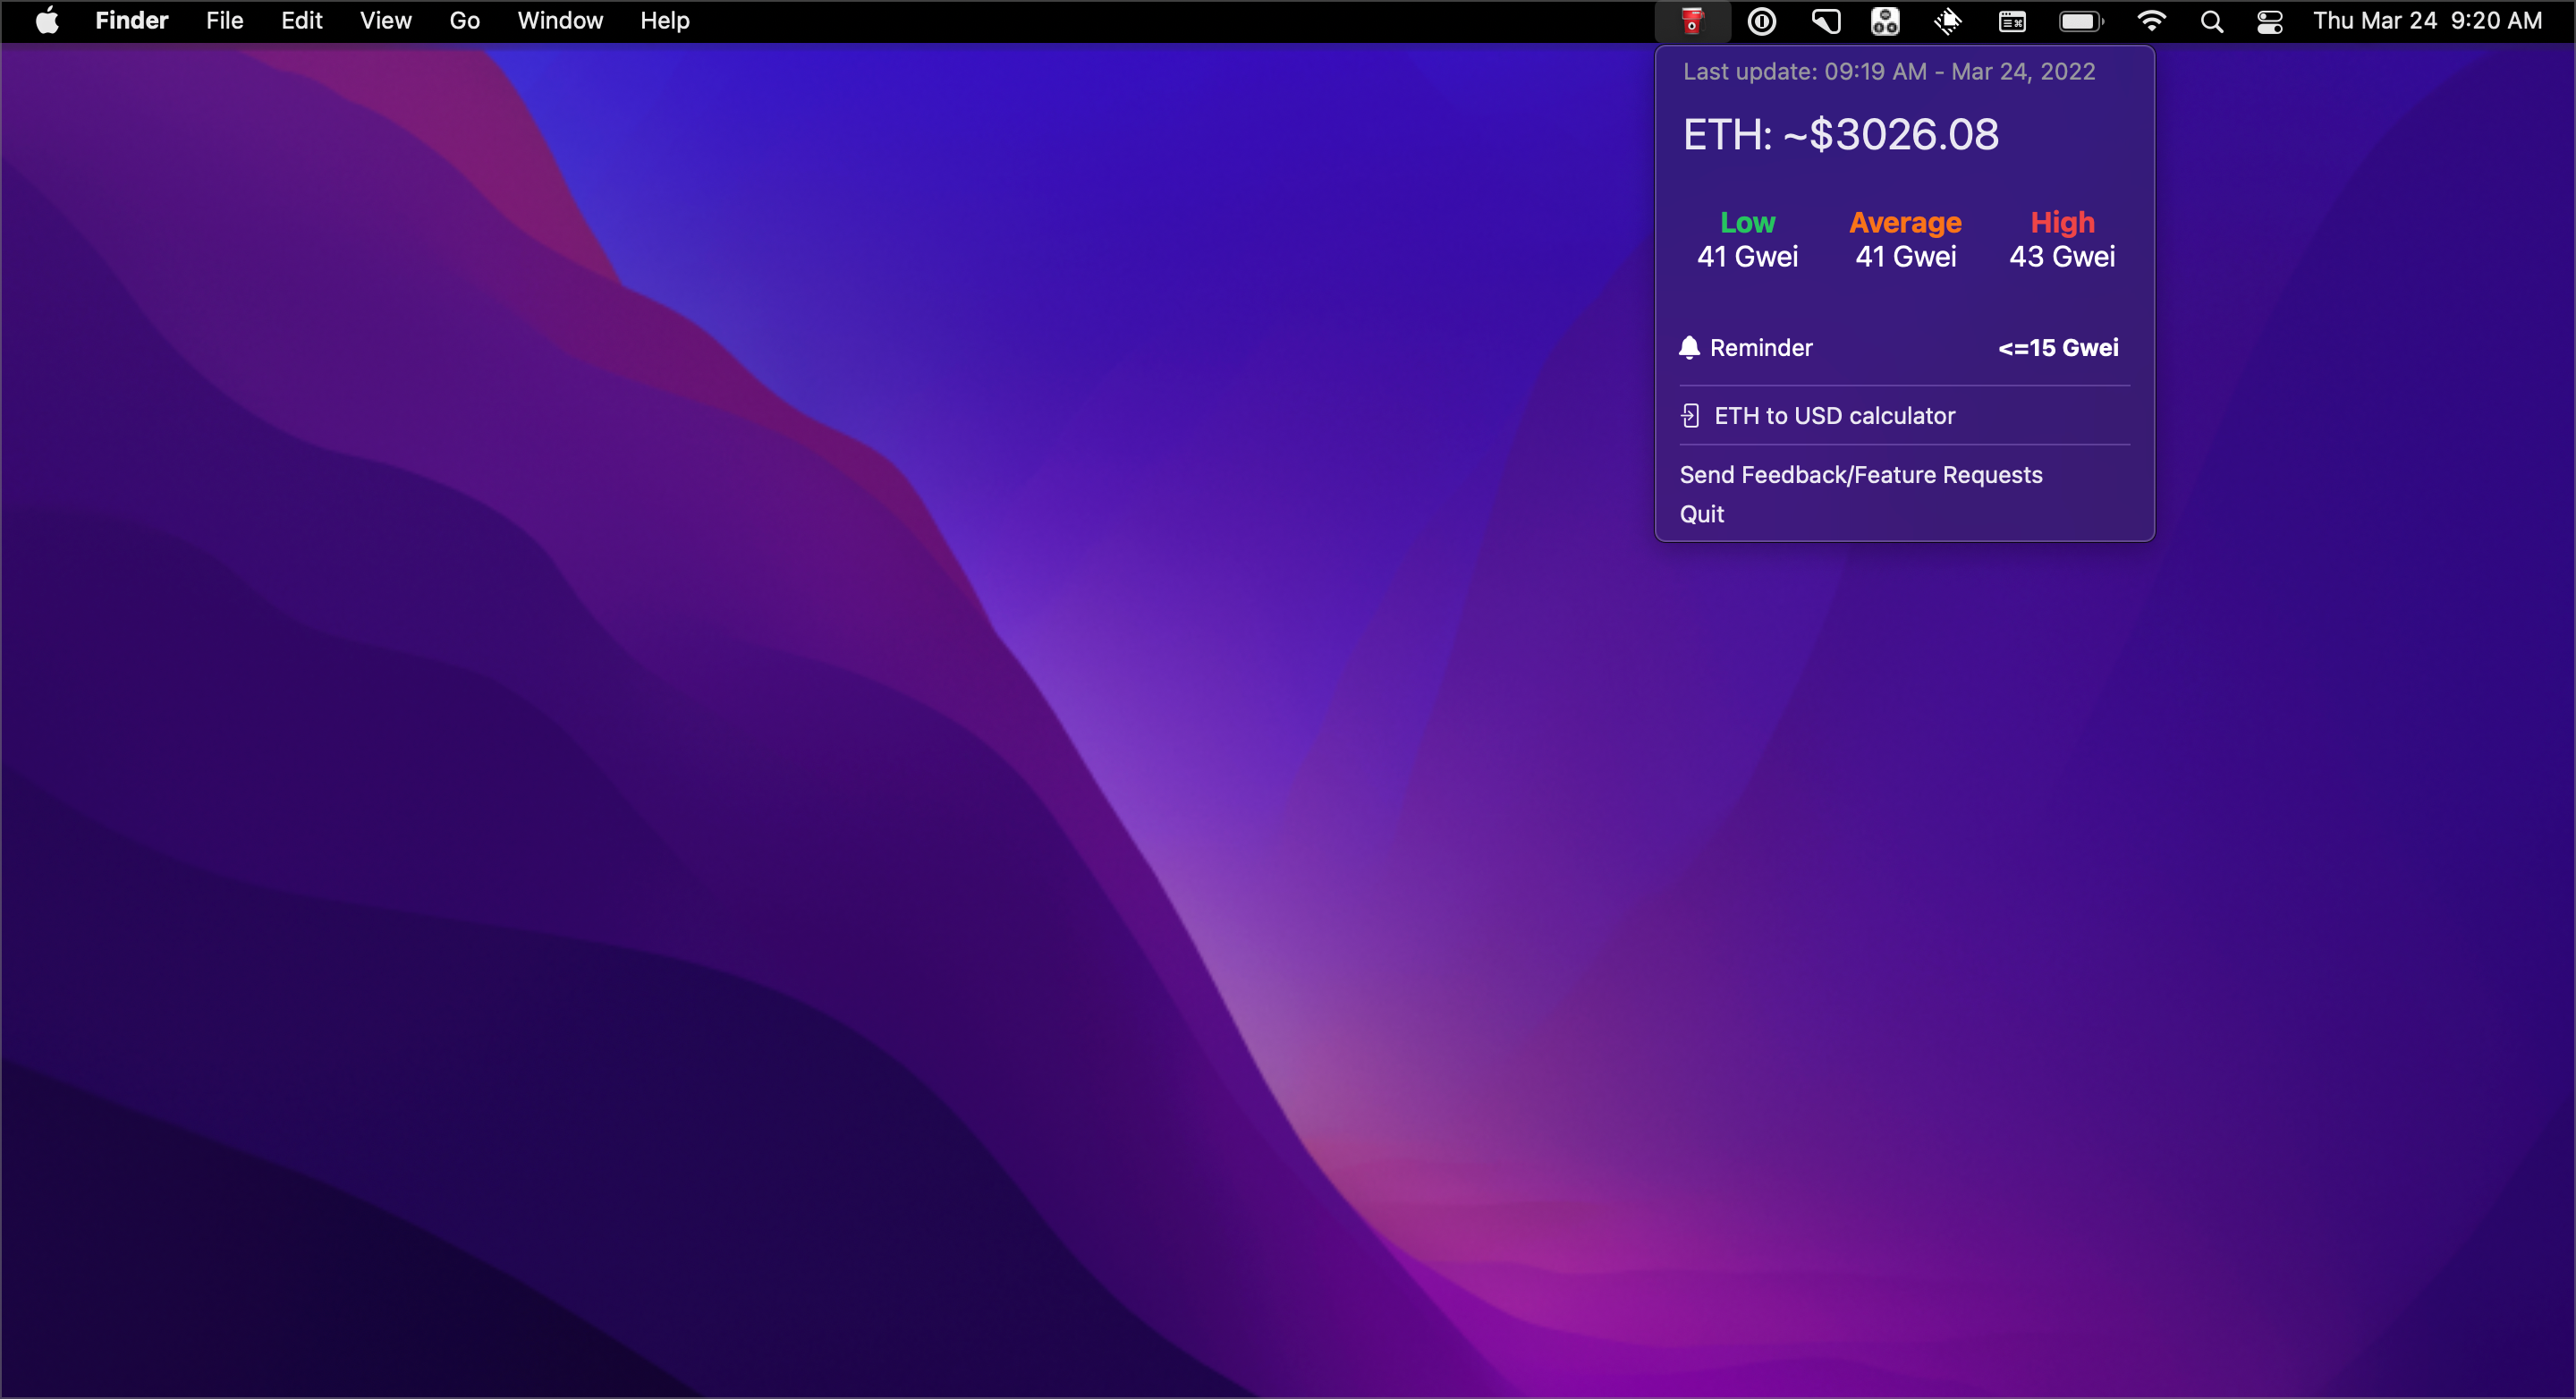
Task: Open the Go menu
Action: pos(464,21)
